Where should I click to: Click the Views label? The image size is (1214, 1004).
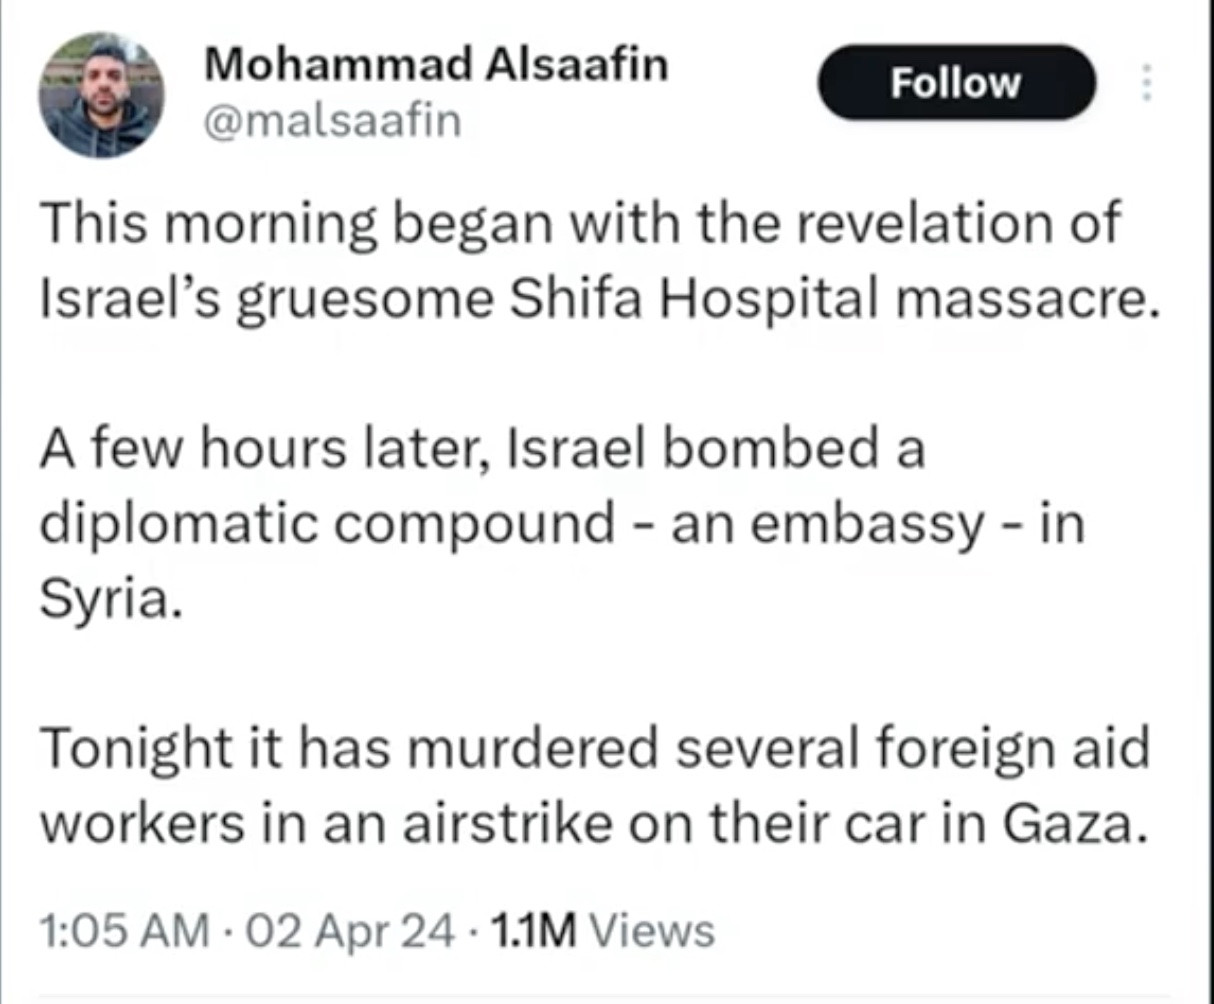coord(652,931)
